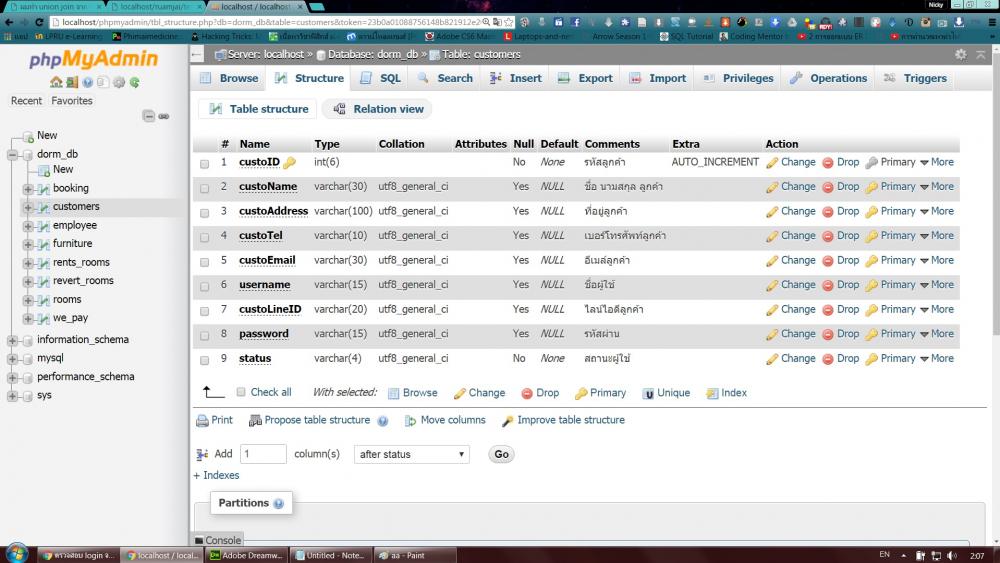Open phpMyAdmin home icon in sidebar

tap(56, 82)
